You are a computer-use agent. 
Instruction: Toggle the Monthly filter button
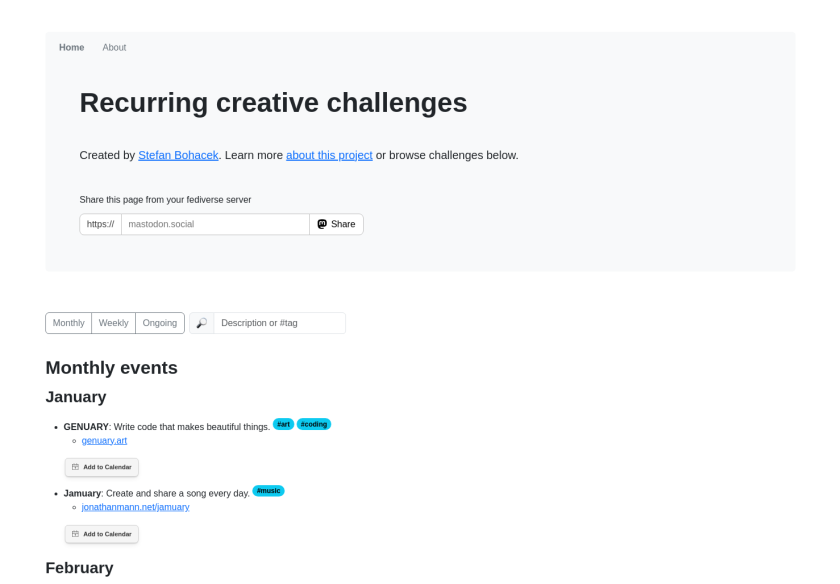tap(69, 323)
